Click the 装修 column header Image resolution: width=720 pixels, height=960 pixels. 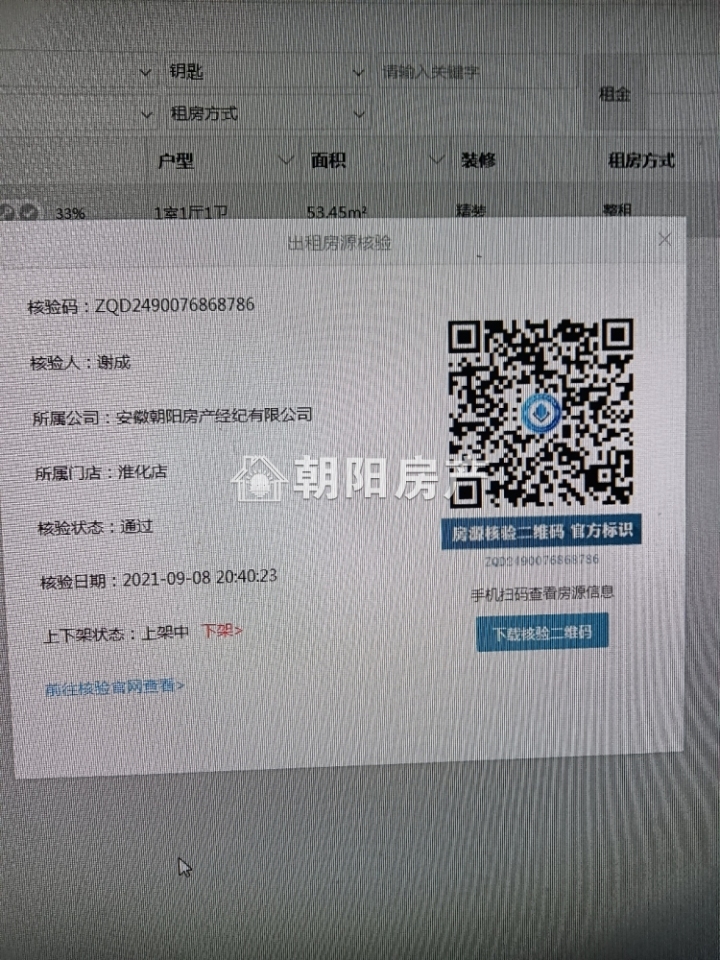[478, 160]
